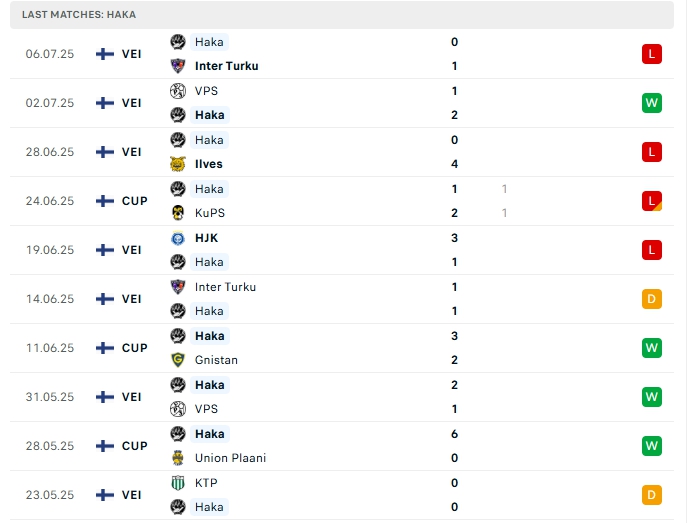Image resolution: width=687 pixels, height=523 pixels.
Task: Open the Inter Turku team link on 06.07.25
Action: (x=227, y=66)
